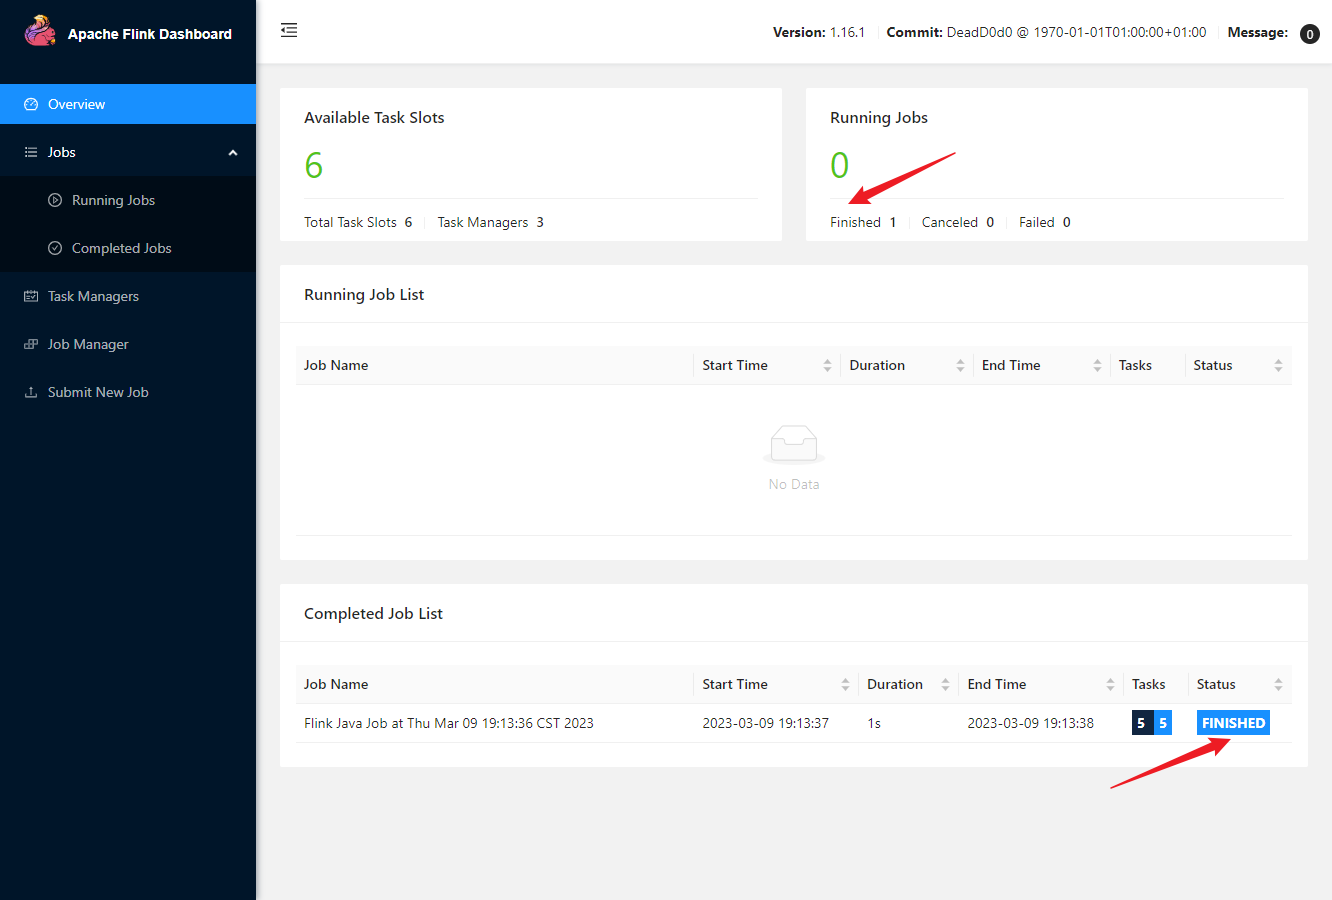Sort running job list by Status

tap(1278, 365)
